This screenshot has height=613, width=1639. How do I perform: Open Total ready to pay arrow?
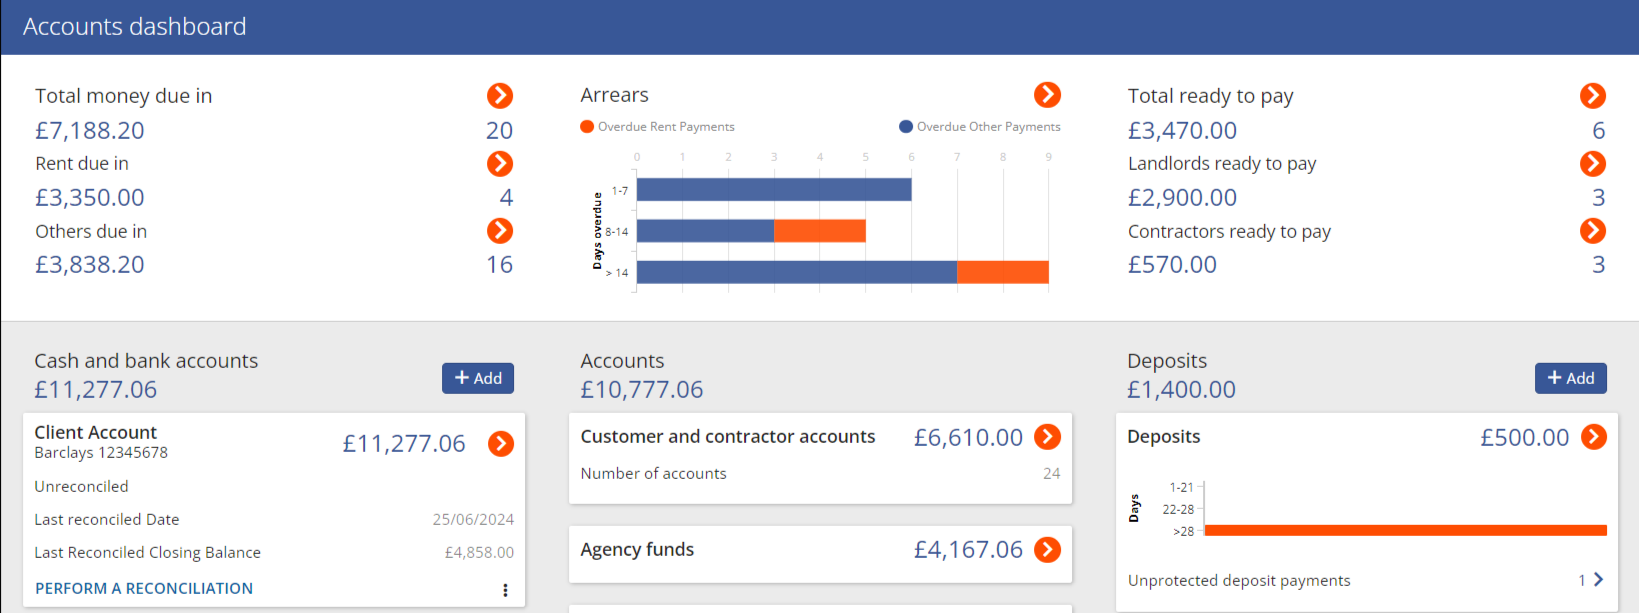pyautogui.click(x=1593, y=96)
